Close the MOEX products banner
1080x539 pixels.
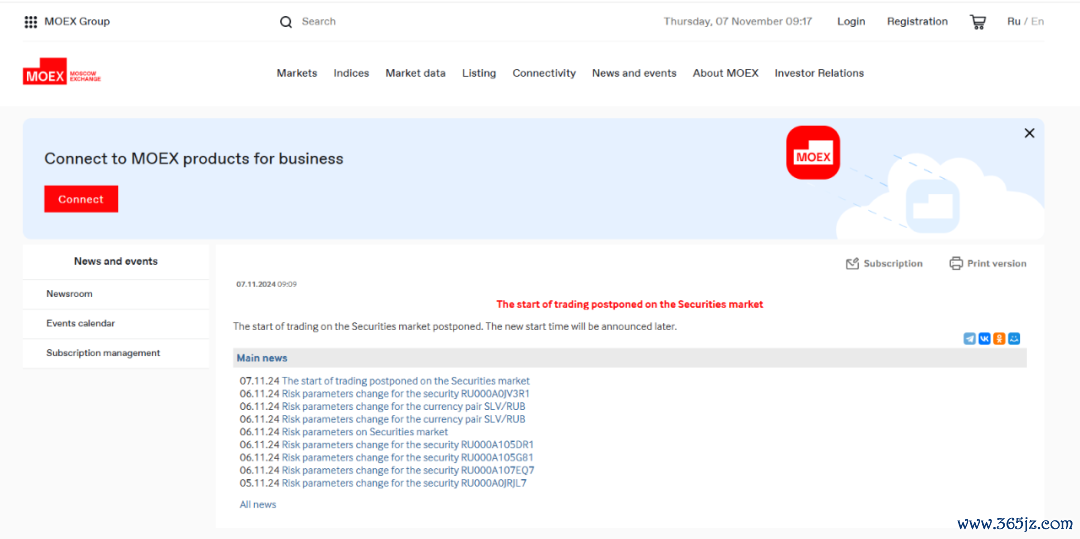(1029, 133)
